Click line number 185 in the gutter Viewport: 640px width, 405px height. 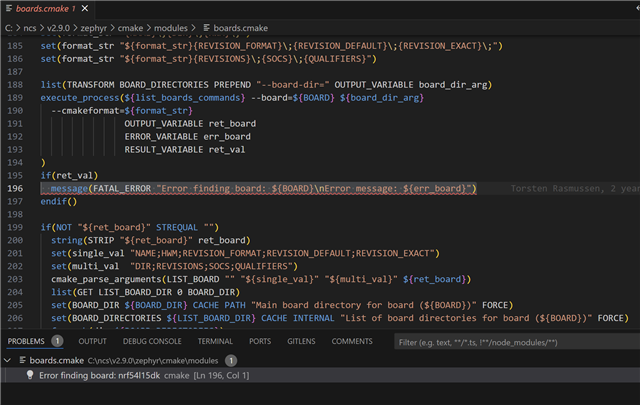tap(15, 46)
